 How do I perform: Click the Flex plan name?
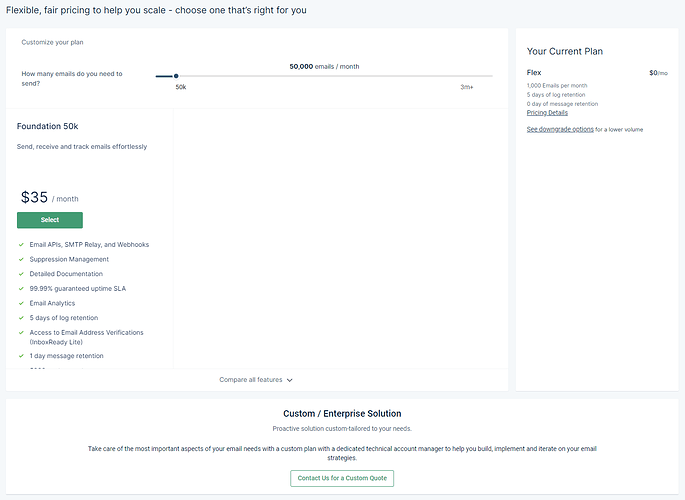pos(534,72)
